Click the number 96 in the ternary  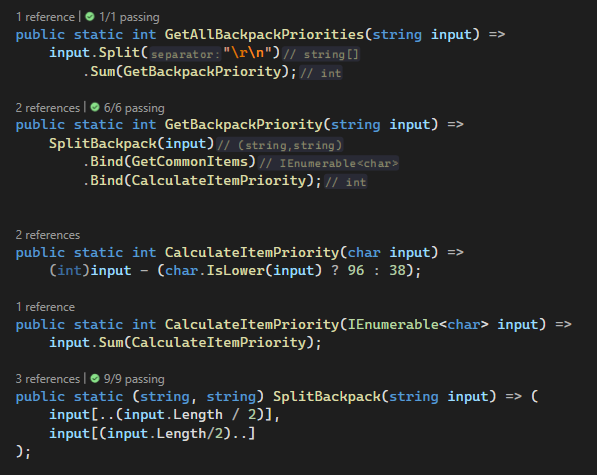pos(356,271)
